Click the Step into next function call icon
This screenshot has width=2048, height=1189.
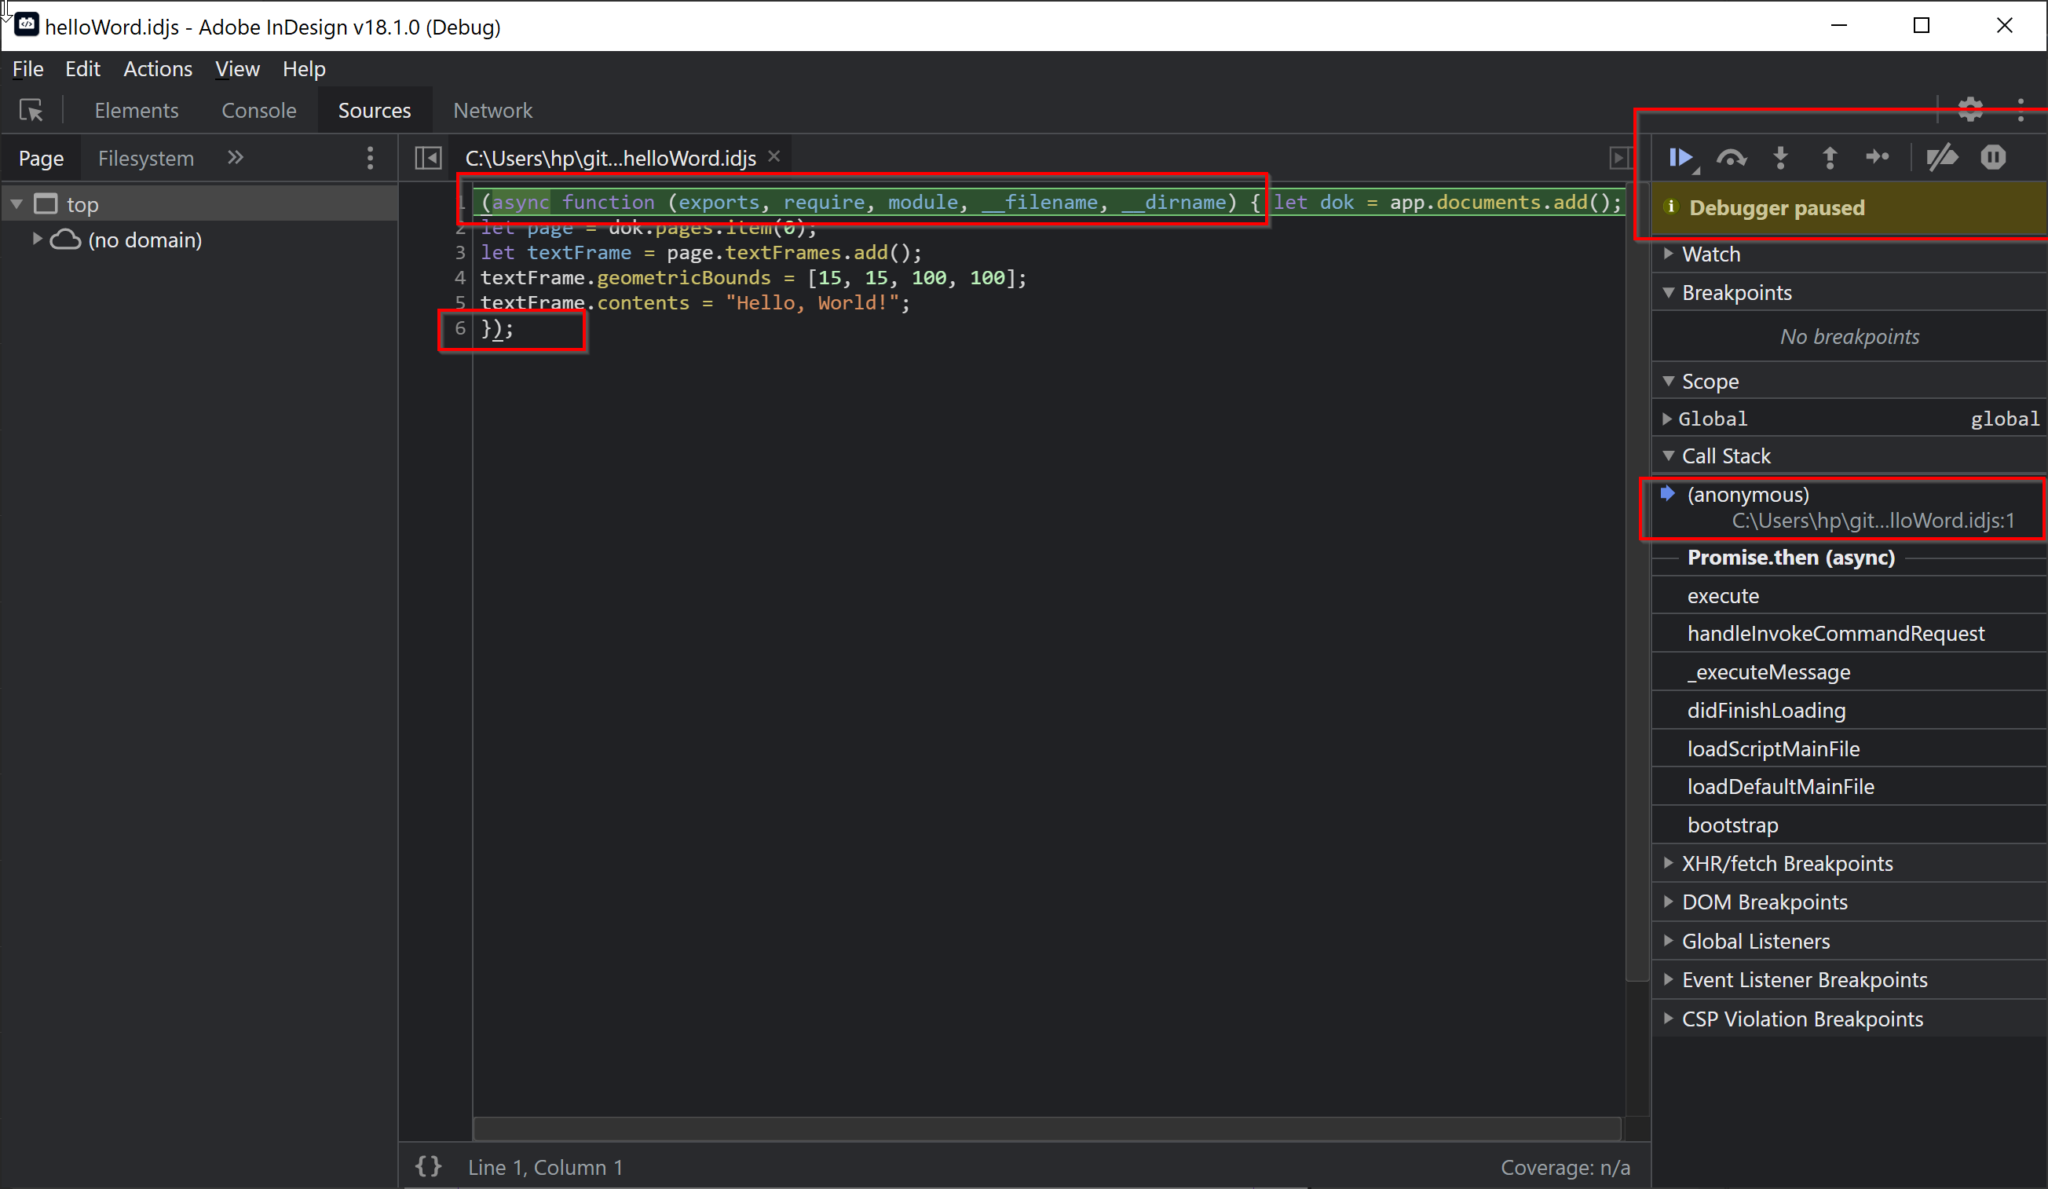(x=1782, y=157)
